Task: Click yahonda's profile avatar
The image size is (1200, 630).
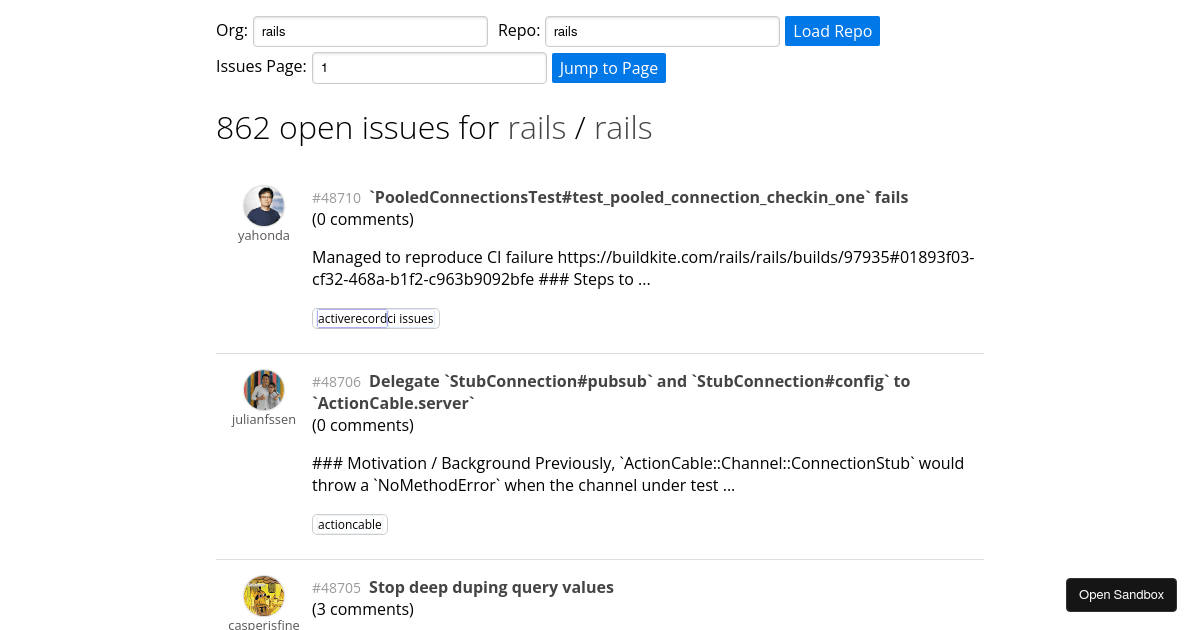Action: tap(263, 204)
